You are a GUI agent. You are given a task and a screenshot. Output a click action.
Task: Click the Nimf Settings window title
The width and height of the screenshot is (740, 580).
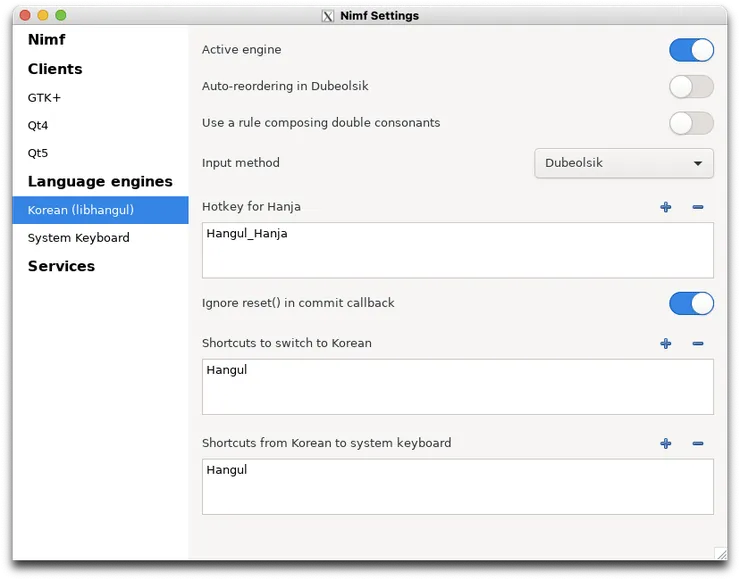(379, 16)
